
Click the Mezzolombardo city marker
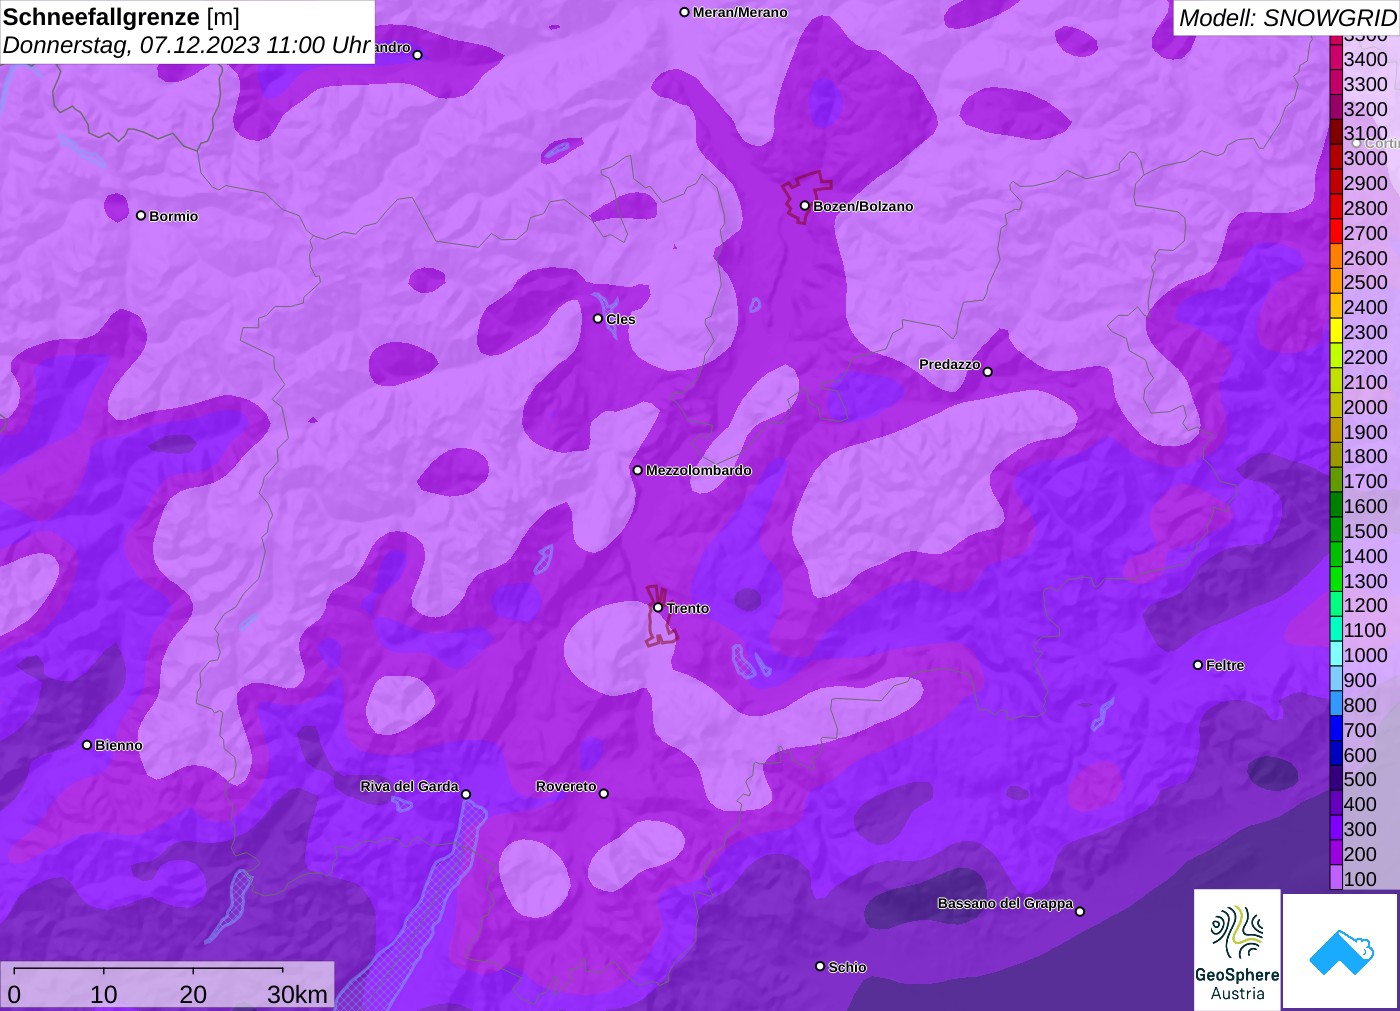[x=638, y=470]
